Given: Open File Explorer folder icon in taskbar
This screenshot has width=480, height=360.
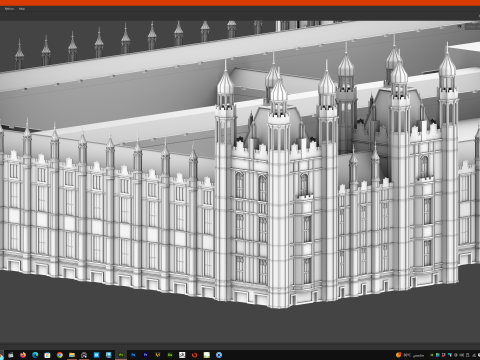Looking at the screenshot, I should 72,355.
